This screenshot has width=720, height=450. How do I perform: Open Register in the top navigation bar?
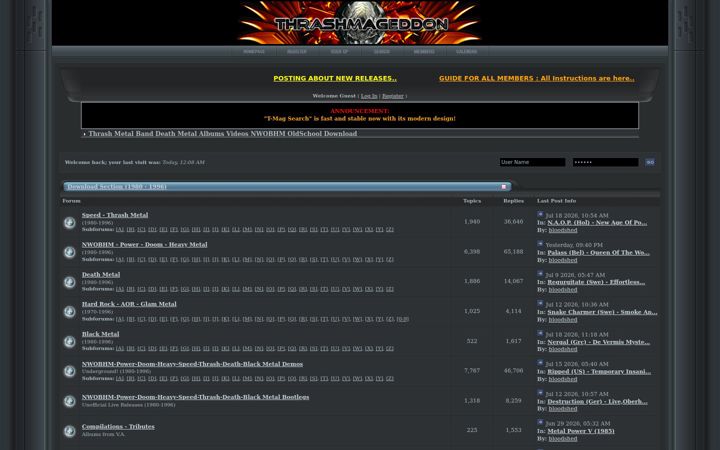click(x=297, y=51)
